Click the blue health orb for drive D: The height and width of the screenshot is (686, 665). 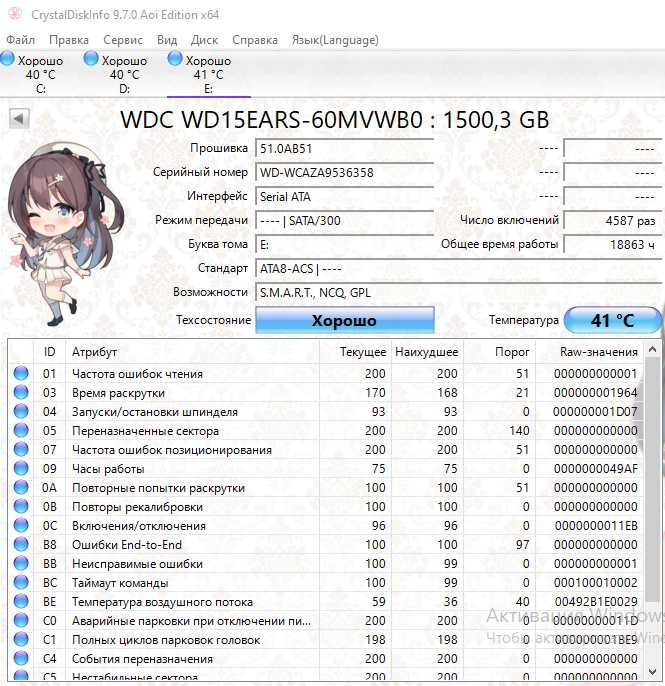point(91,59)
